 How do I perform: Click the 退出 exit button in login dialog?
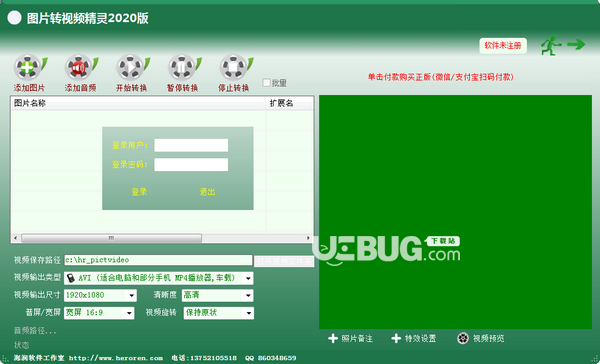pyautogui.click(x=207, y=192)
